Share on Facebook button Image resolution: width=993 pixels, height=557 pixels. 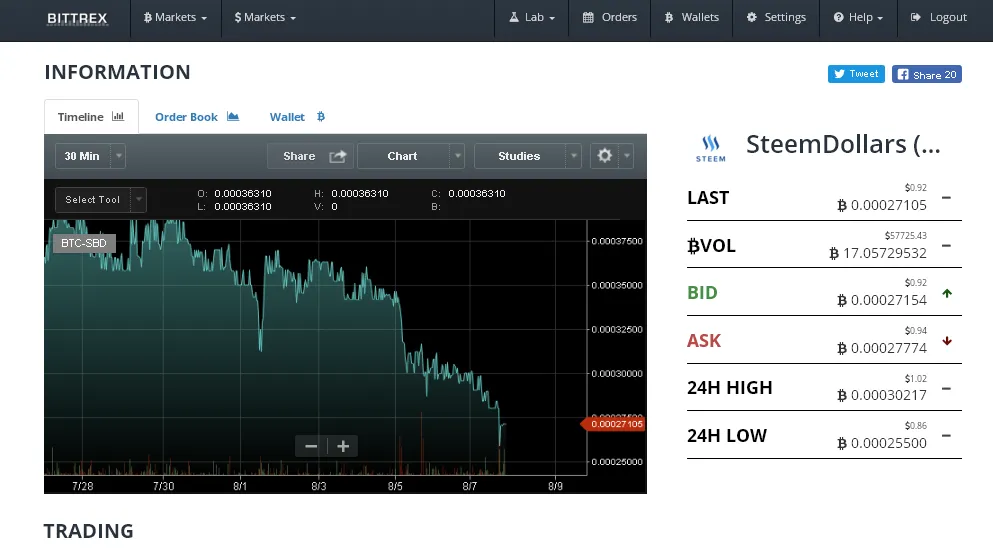[927, 74]
